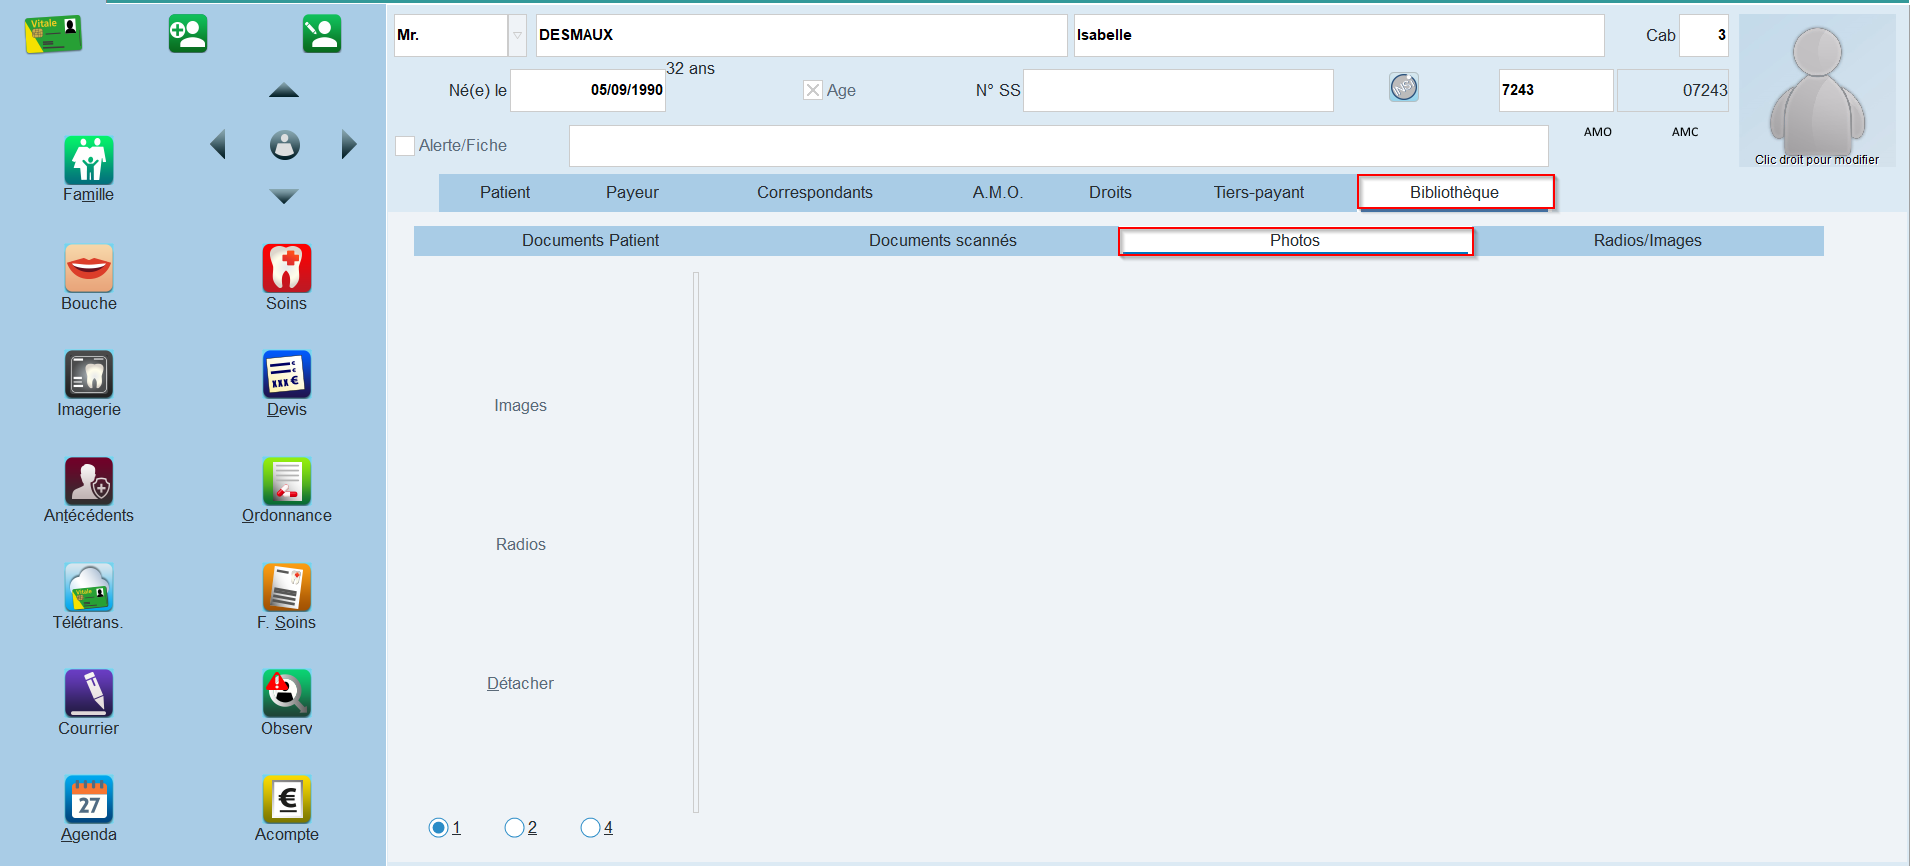
Task: Open the Ordonnance prescription icon
Action: pos(287,481)
